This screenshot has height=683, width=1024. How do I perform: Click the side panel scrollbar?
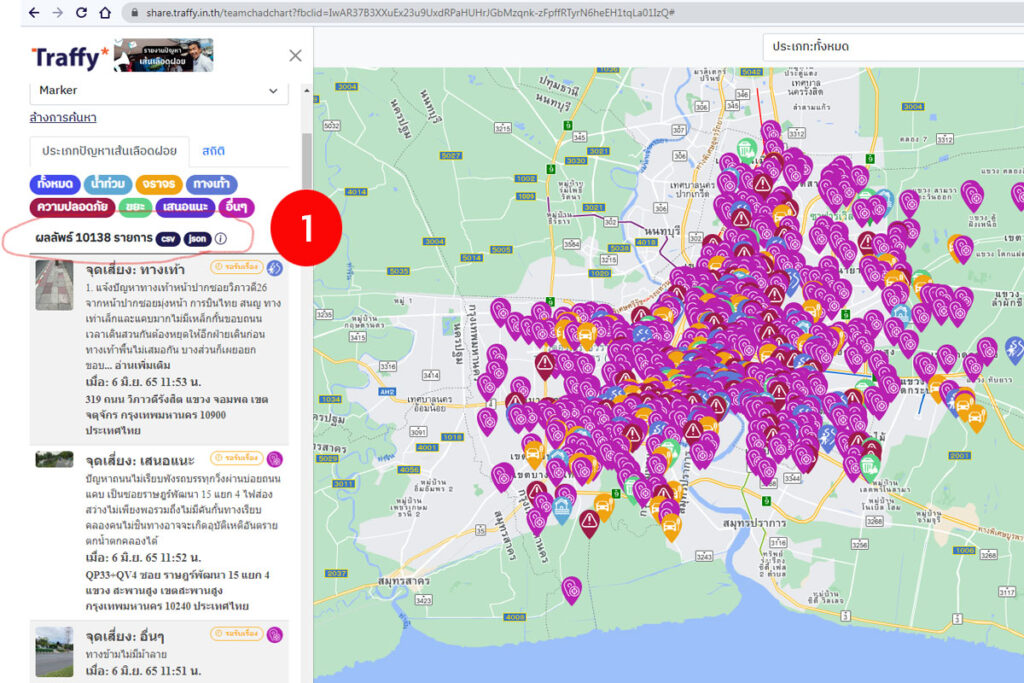point(306,170)
